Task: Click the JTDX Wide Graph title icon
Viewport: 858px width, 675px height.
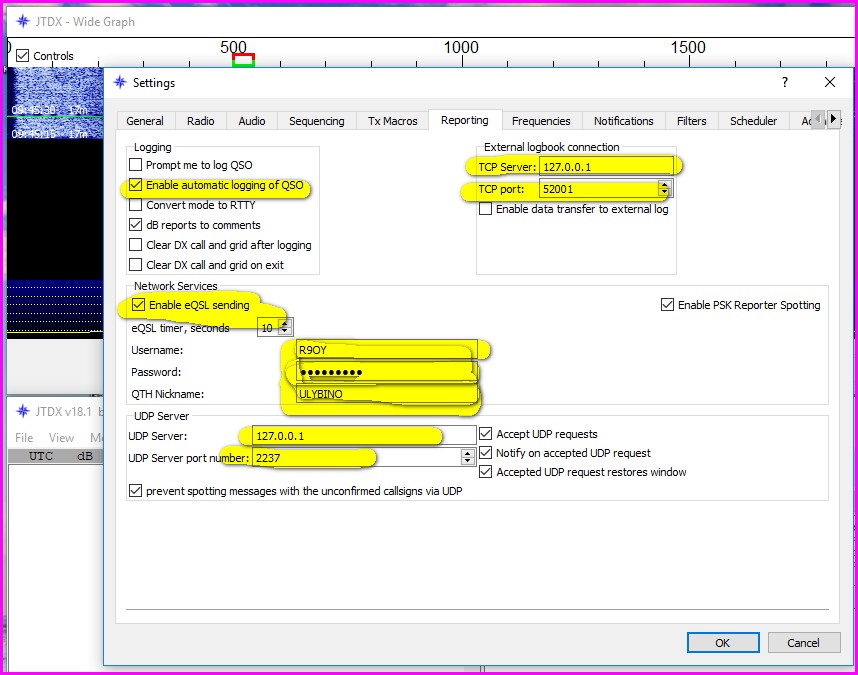Action: [23, 21]
